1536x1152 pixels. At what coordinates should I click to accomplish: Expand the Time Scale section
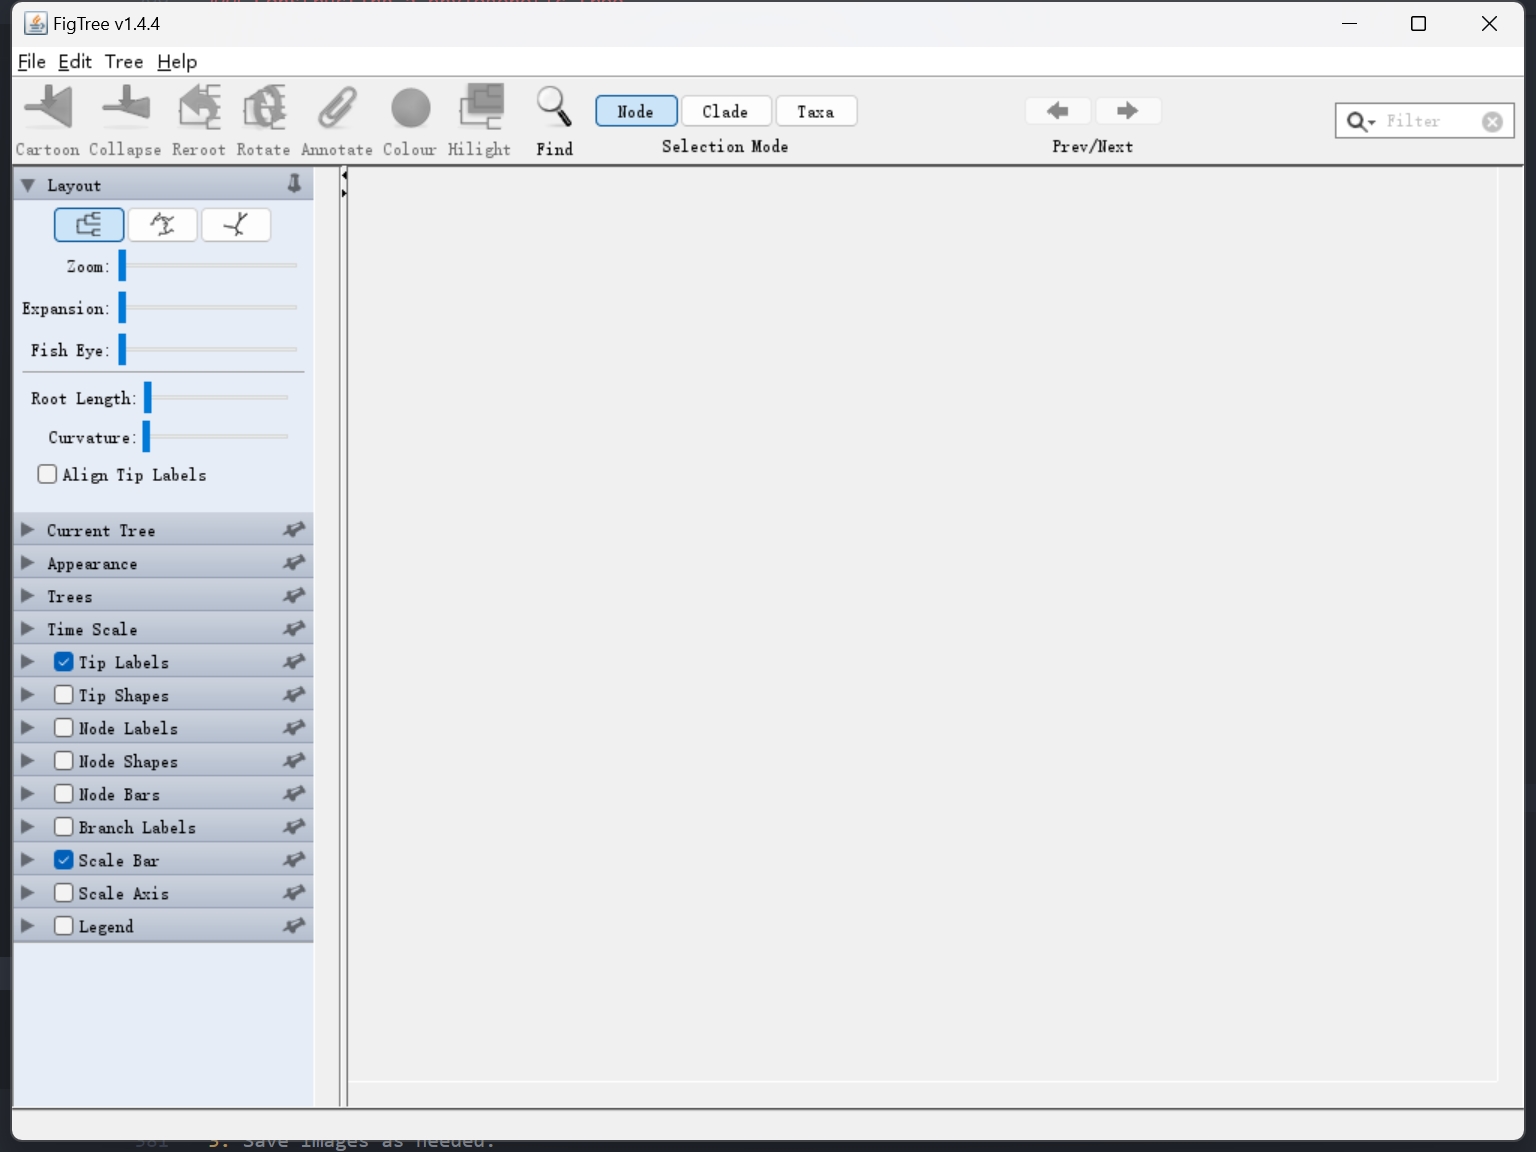point(28,629)
